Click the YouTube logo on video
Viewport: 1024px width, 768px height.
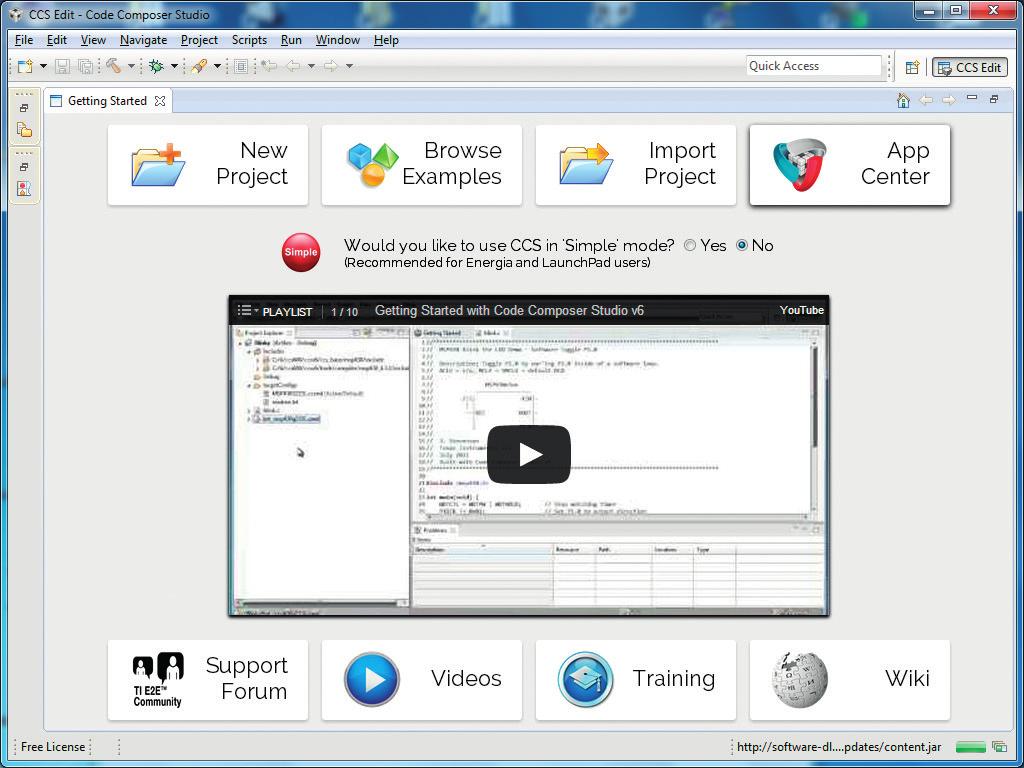coord(801,310)
